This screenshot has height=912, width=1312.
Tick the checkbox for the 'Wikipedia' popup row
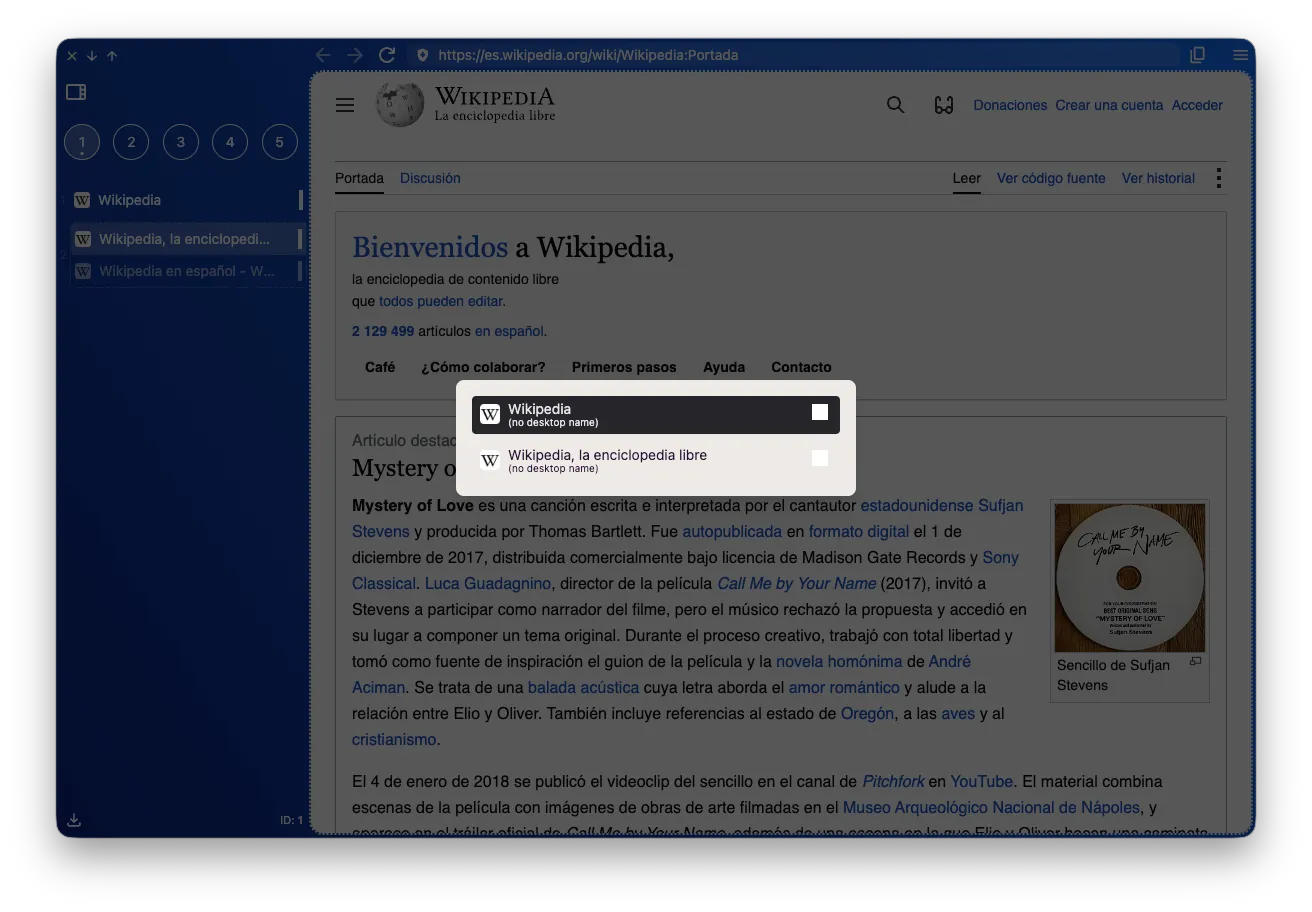(820, 412)
